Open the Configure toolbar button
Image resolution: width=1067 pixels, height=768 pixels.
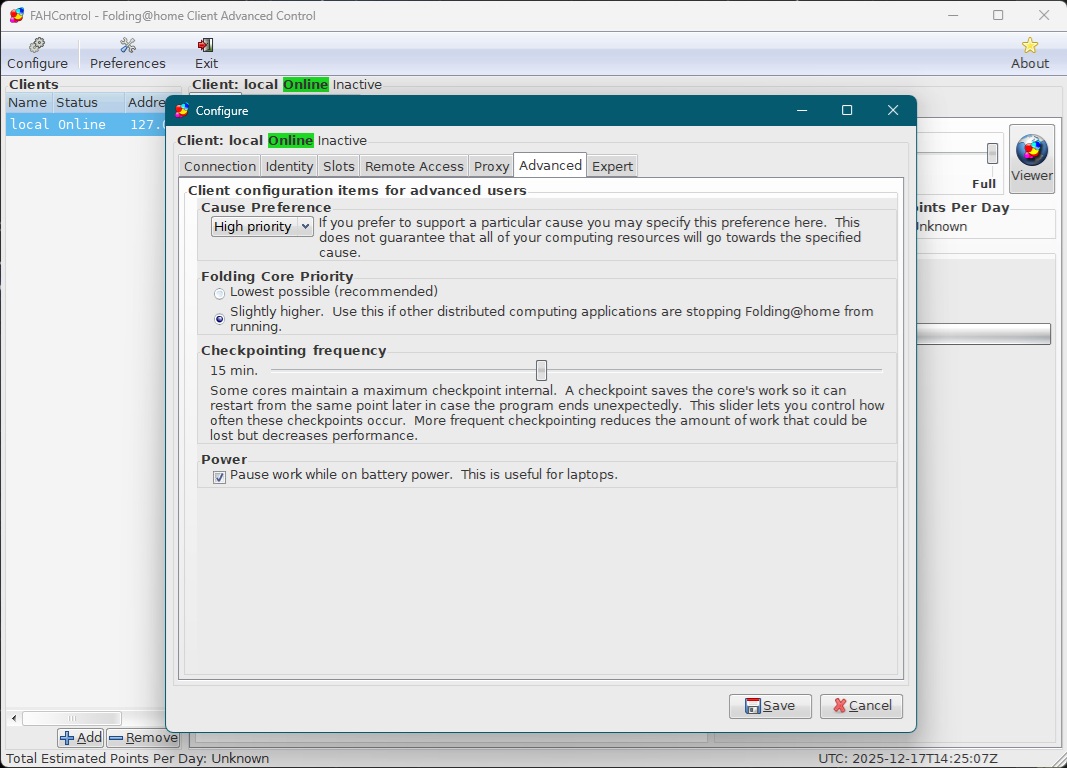point(37,54)
